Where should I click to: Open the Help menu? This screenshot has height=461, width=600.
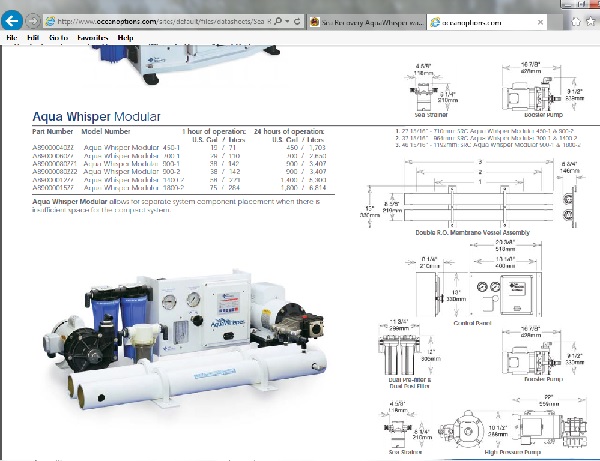tap(126, 37)
